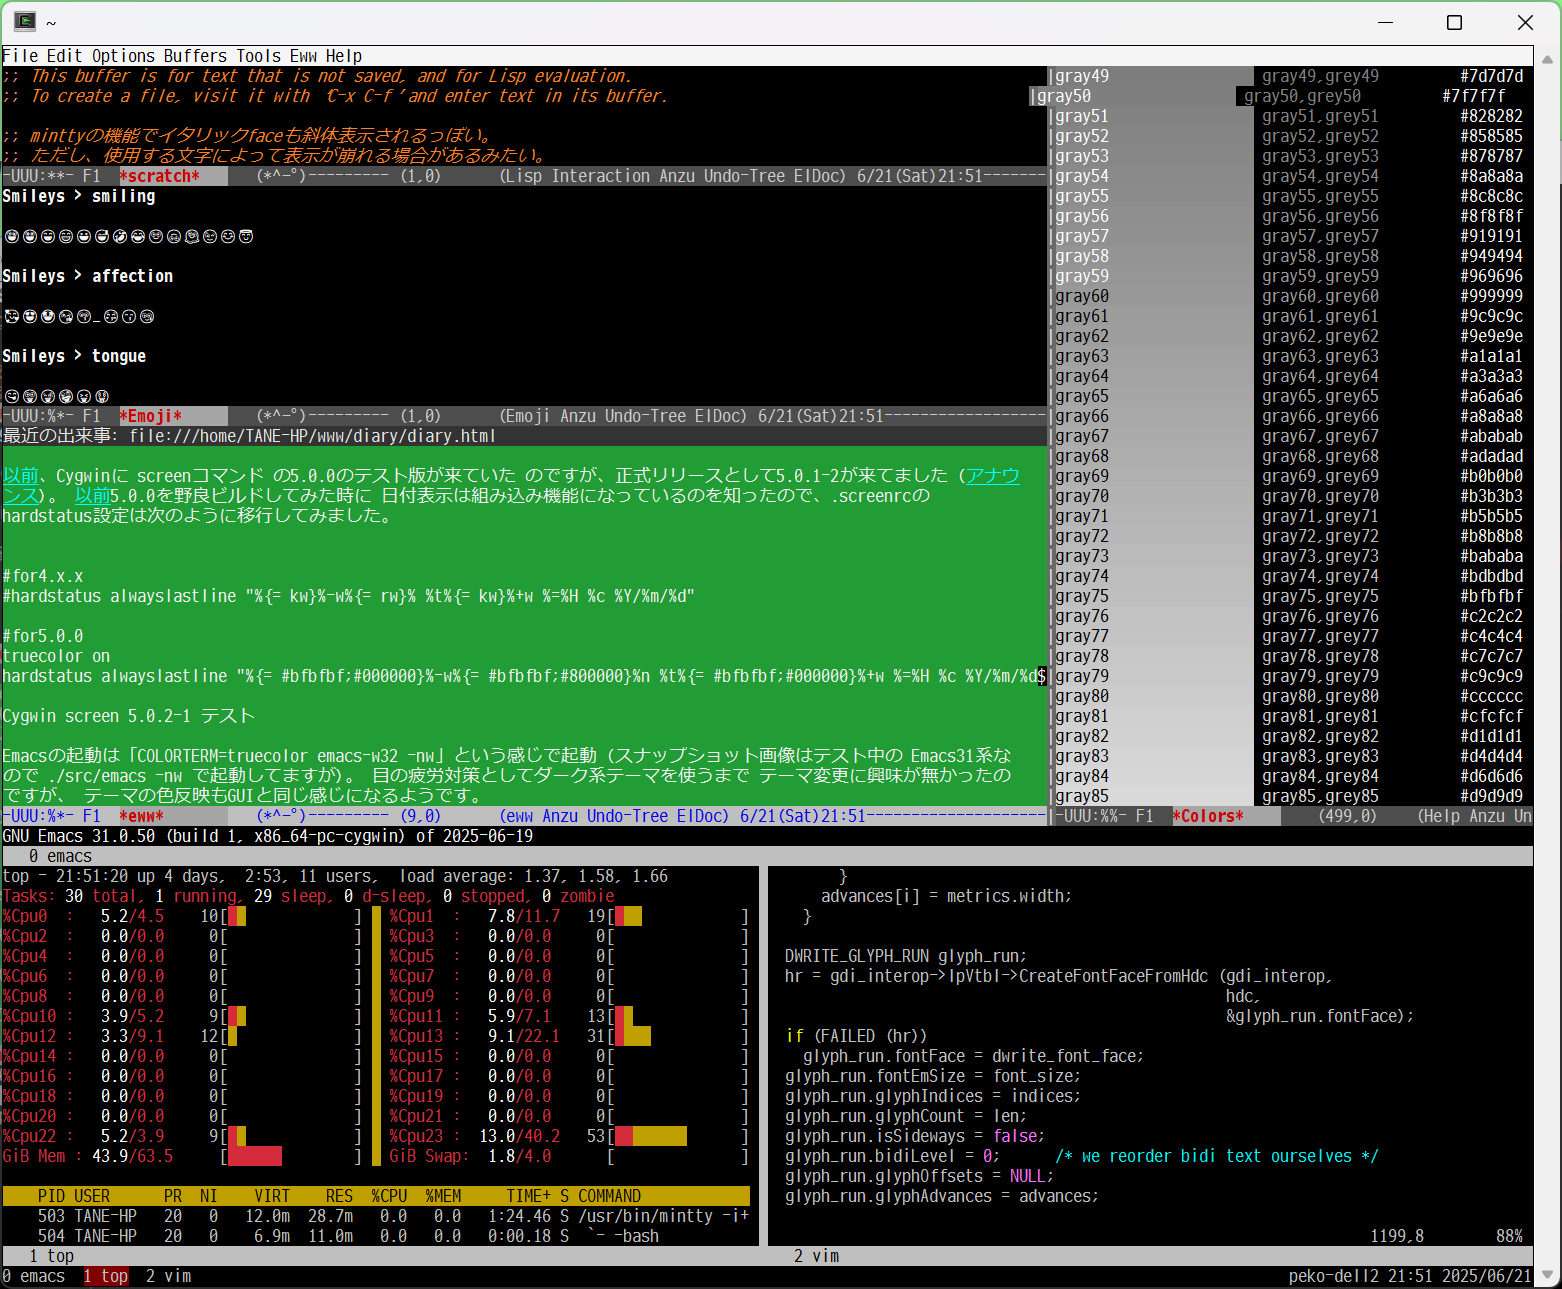Click the scrollbar up arrow

coord(1549,58)
